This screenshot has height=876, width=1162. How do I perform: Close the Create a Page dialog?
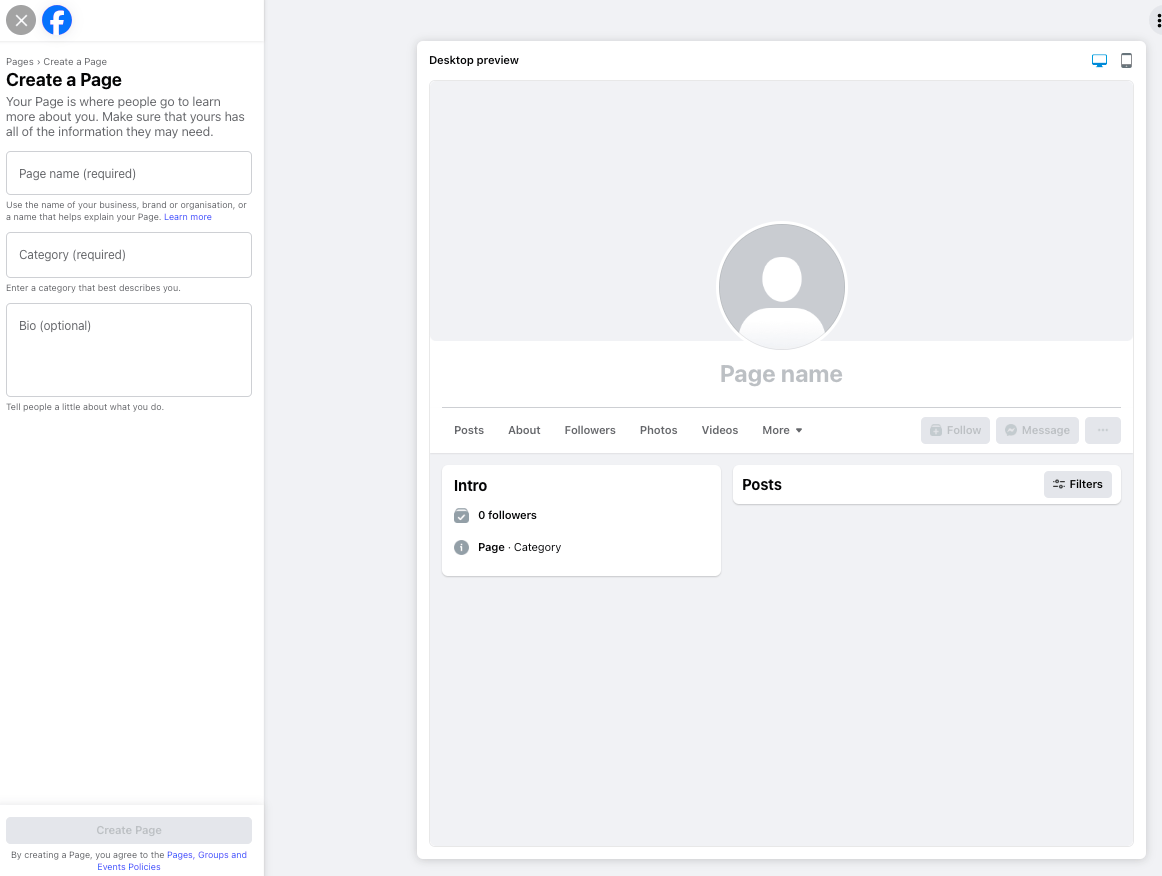pos(21,20)
